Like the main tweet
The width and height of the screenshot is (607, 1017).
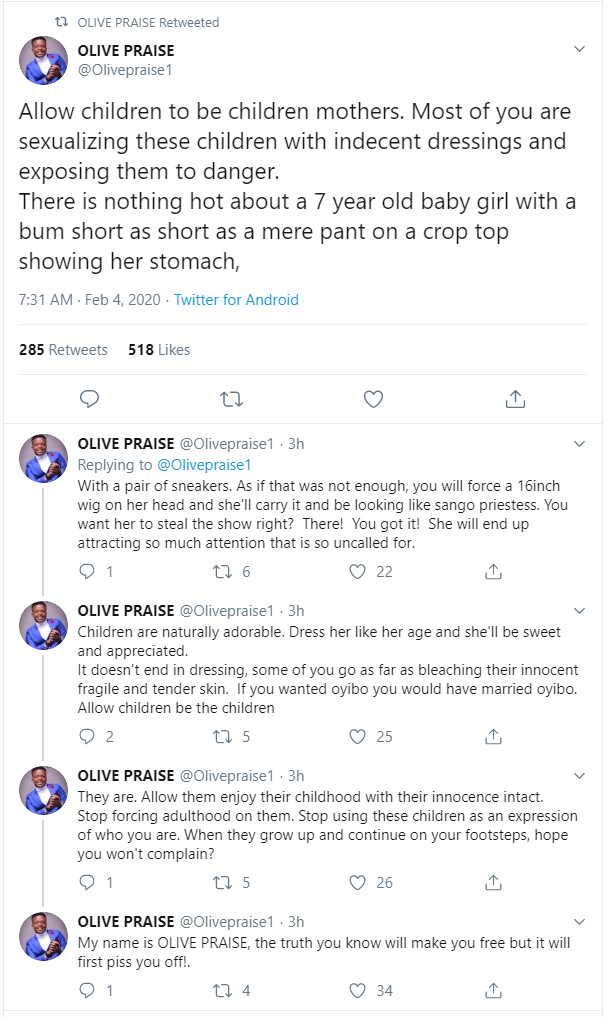click(x=373, y=399)
